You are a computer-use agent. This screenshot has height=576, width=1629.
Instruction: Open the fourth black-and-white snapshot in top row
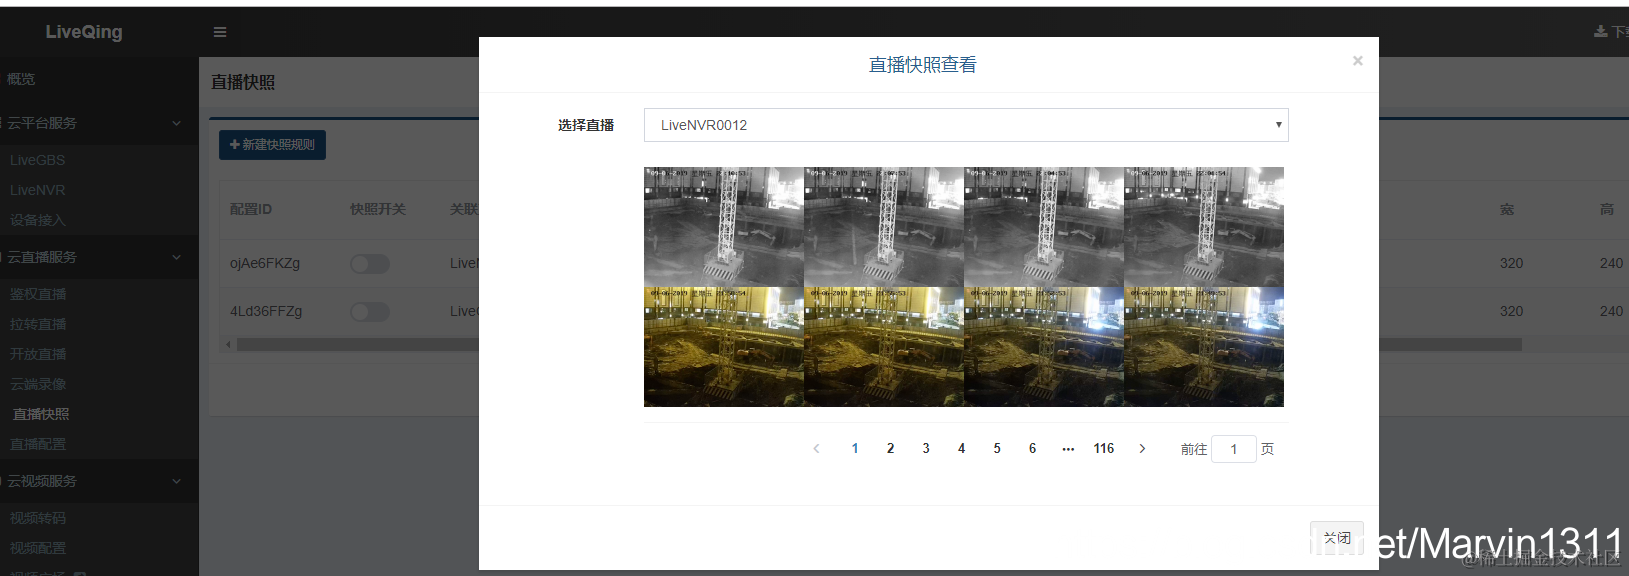1204,227
